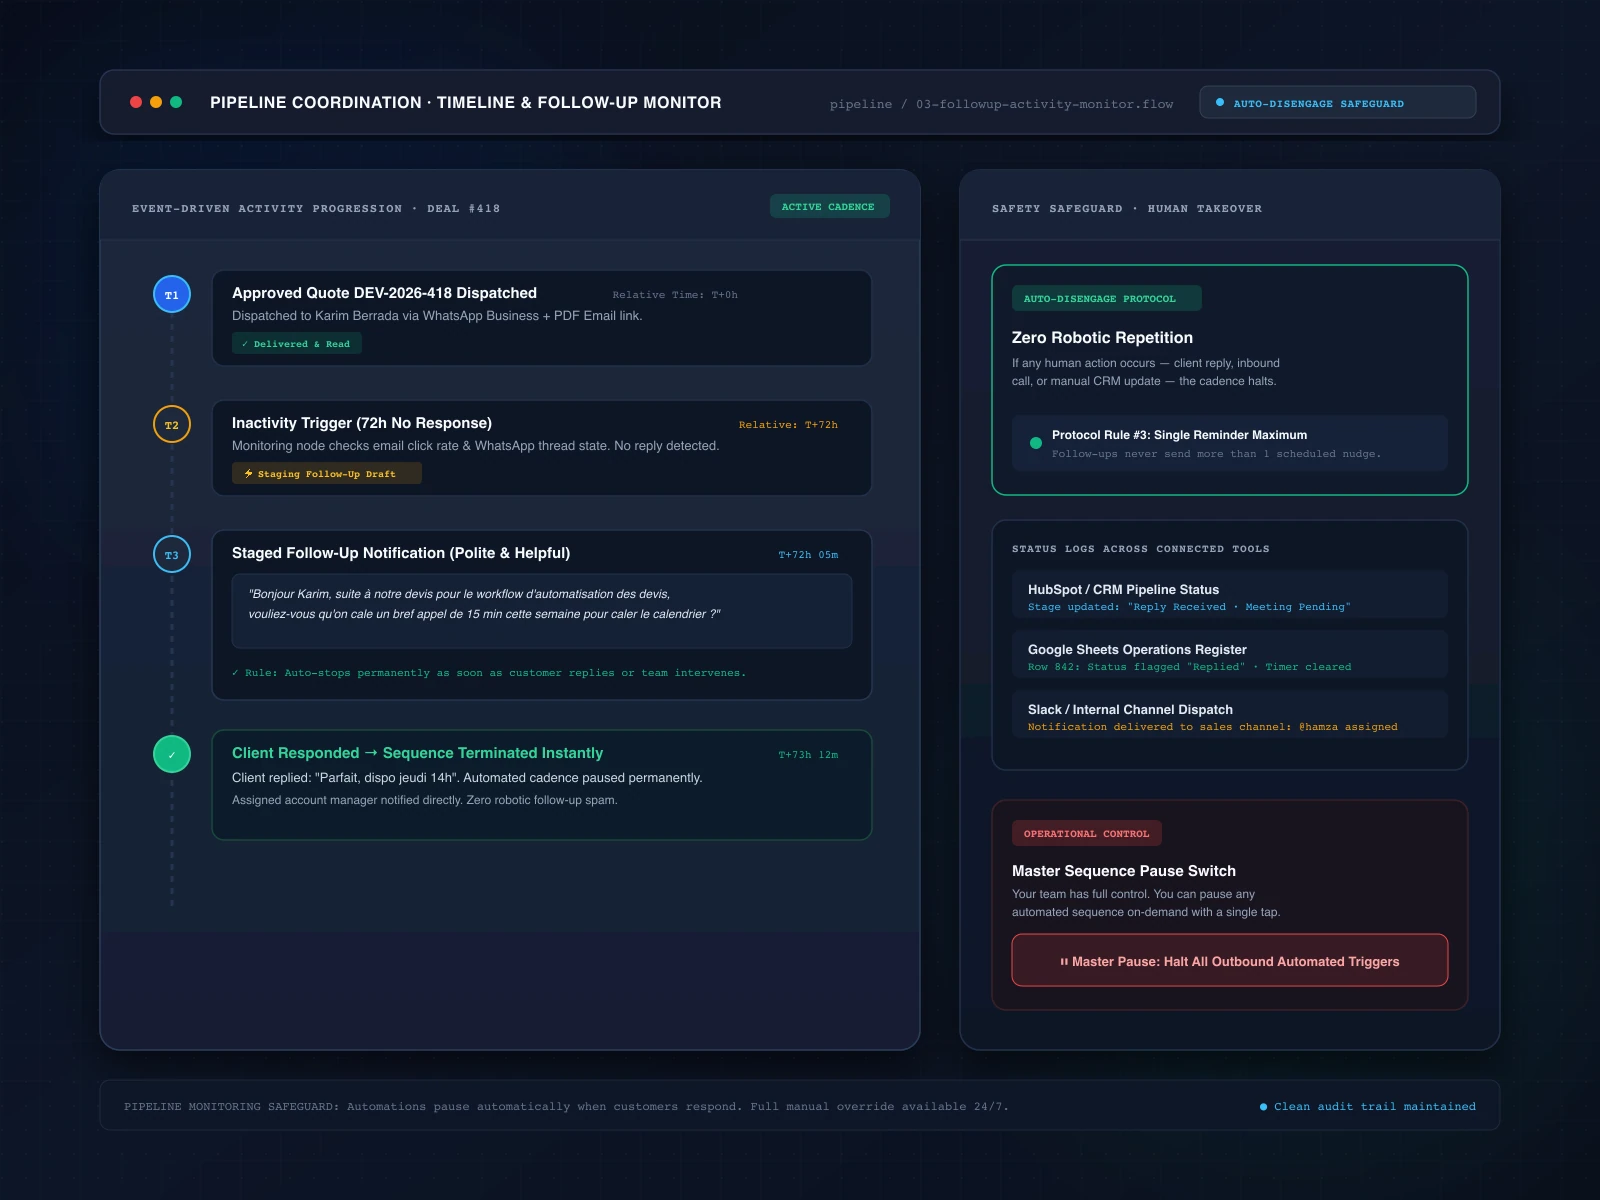The image size is (1600, 1200).
Task: Click the T3 timeline node circle
Action: [x=172, y=555]
